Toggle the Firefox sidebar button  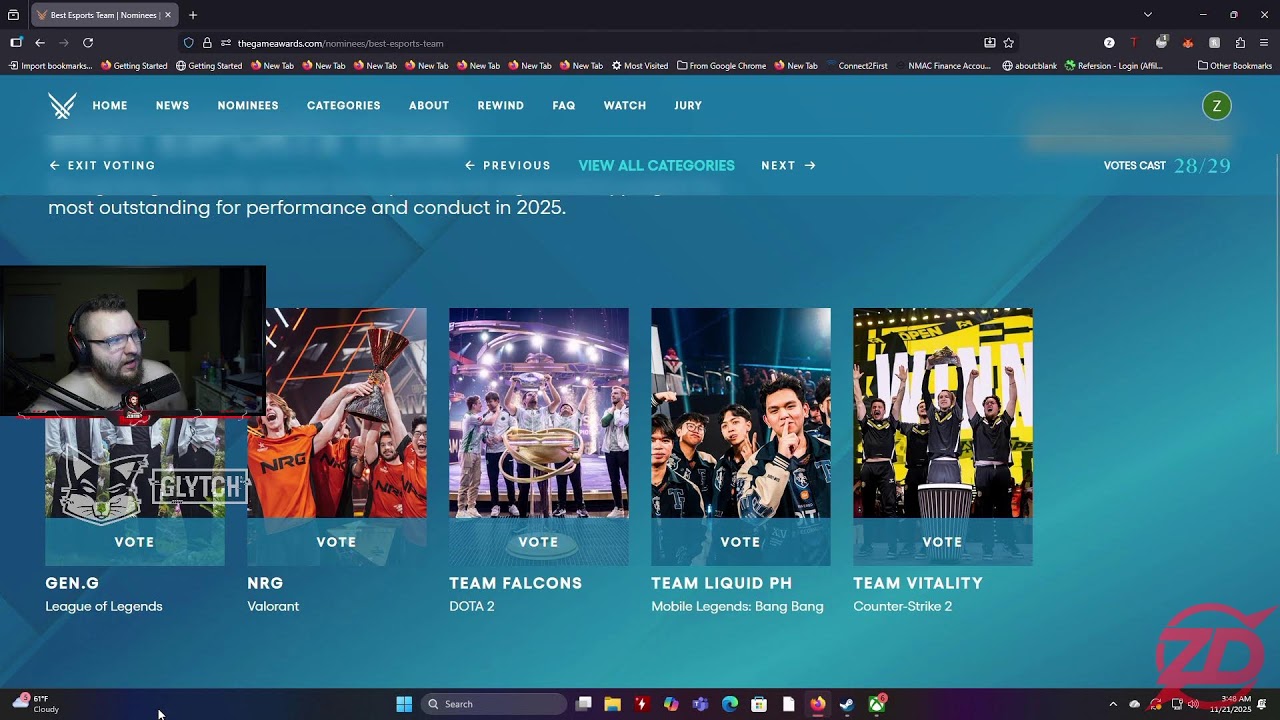16,43
